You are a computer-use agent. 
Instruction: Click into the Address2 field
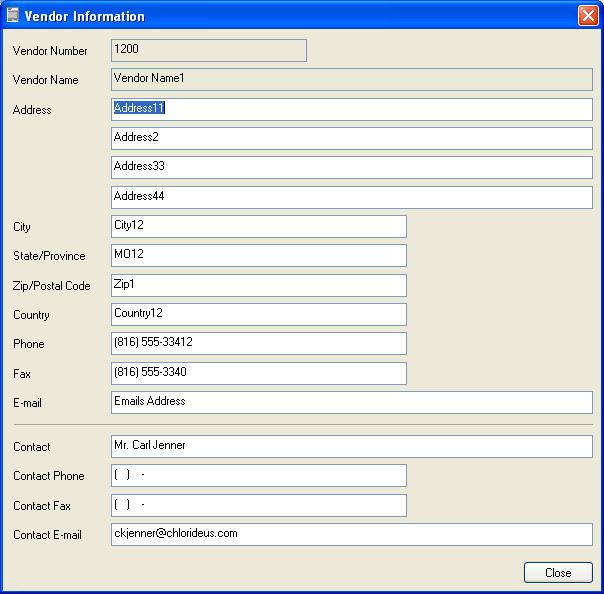(352, 139)
